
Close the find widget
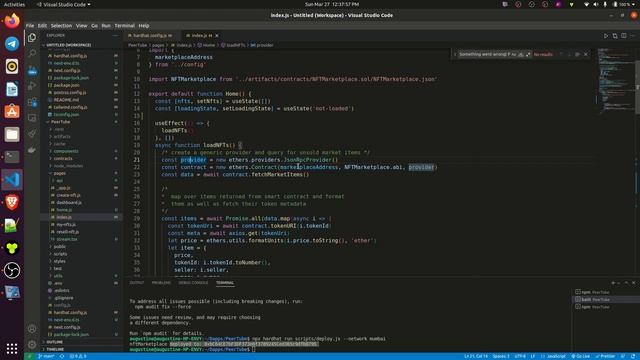point(586,54)
